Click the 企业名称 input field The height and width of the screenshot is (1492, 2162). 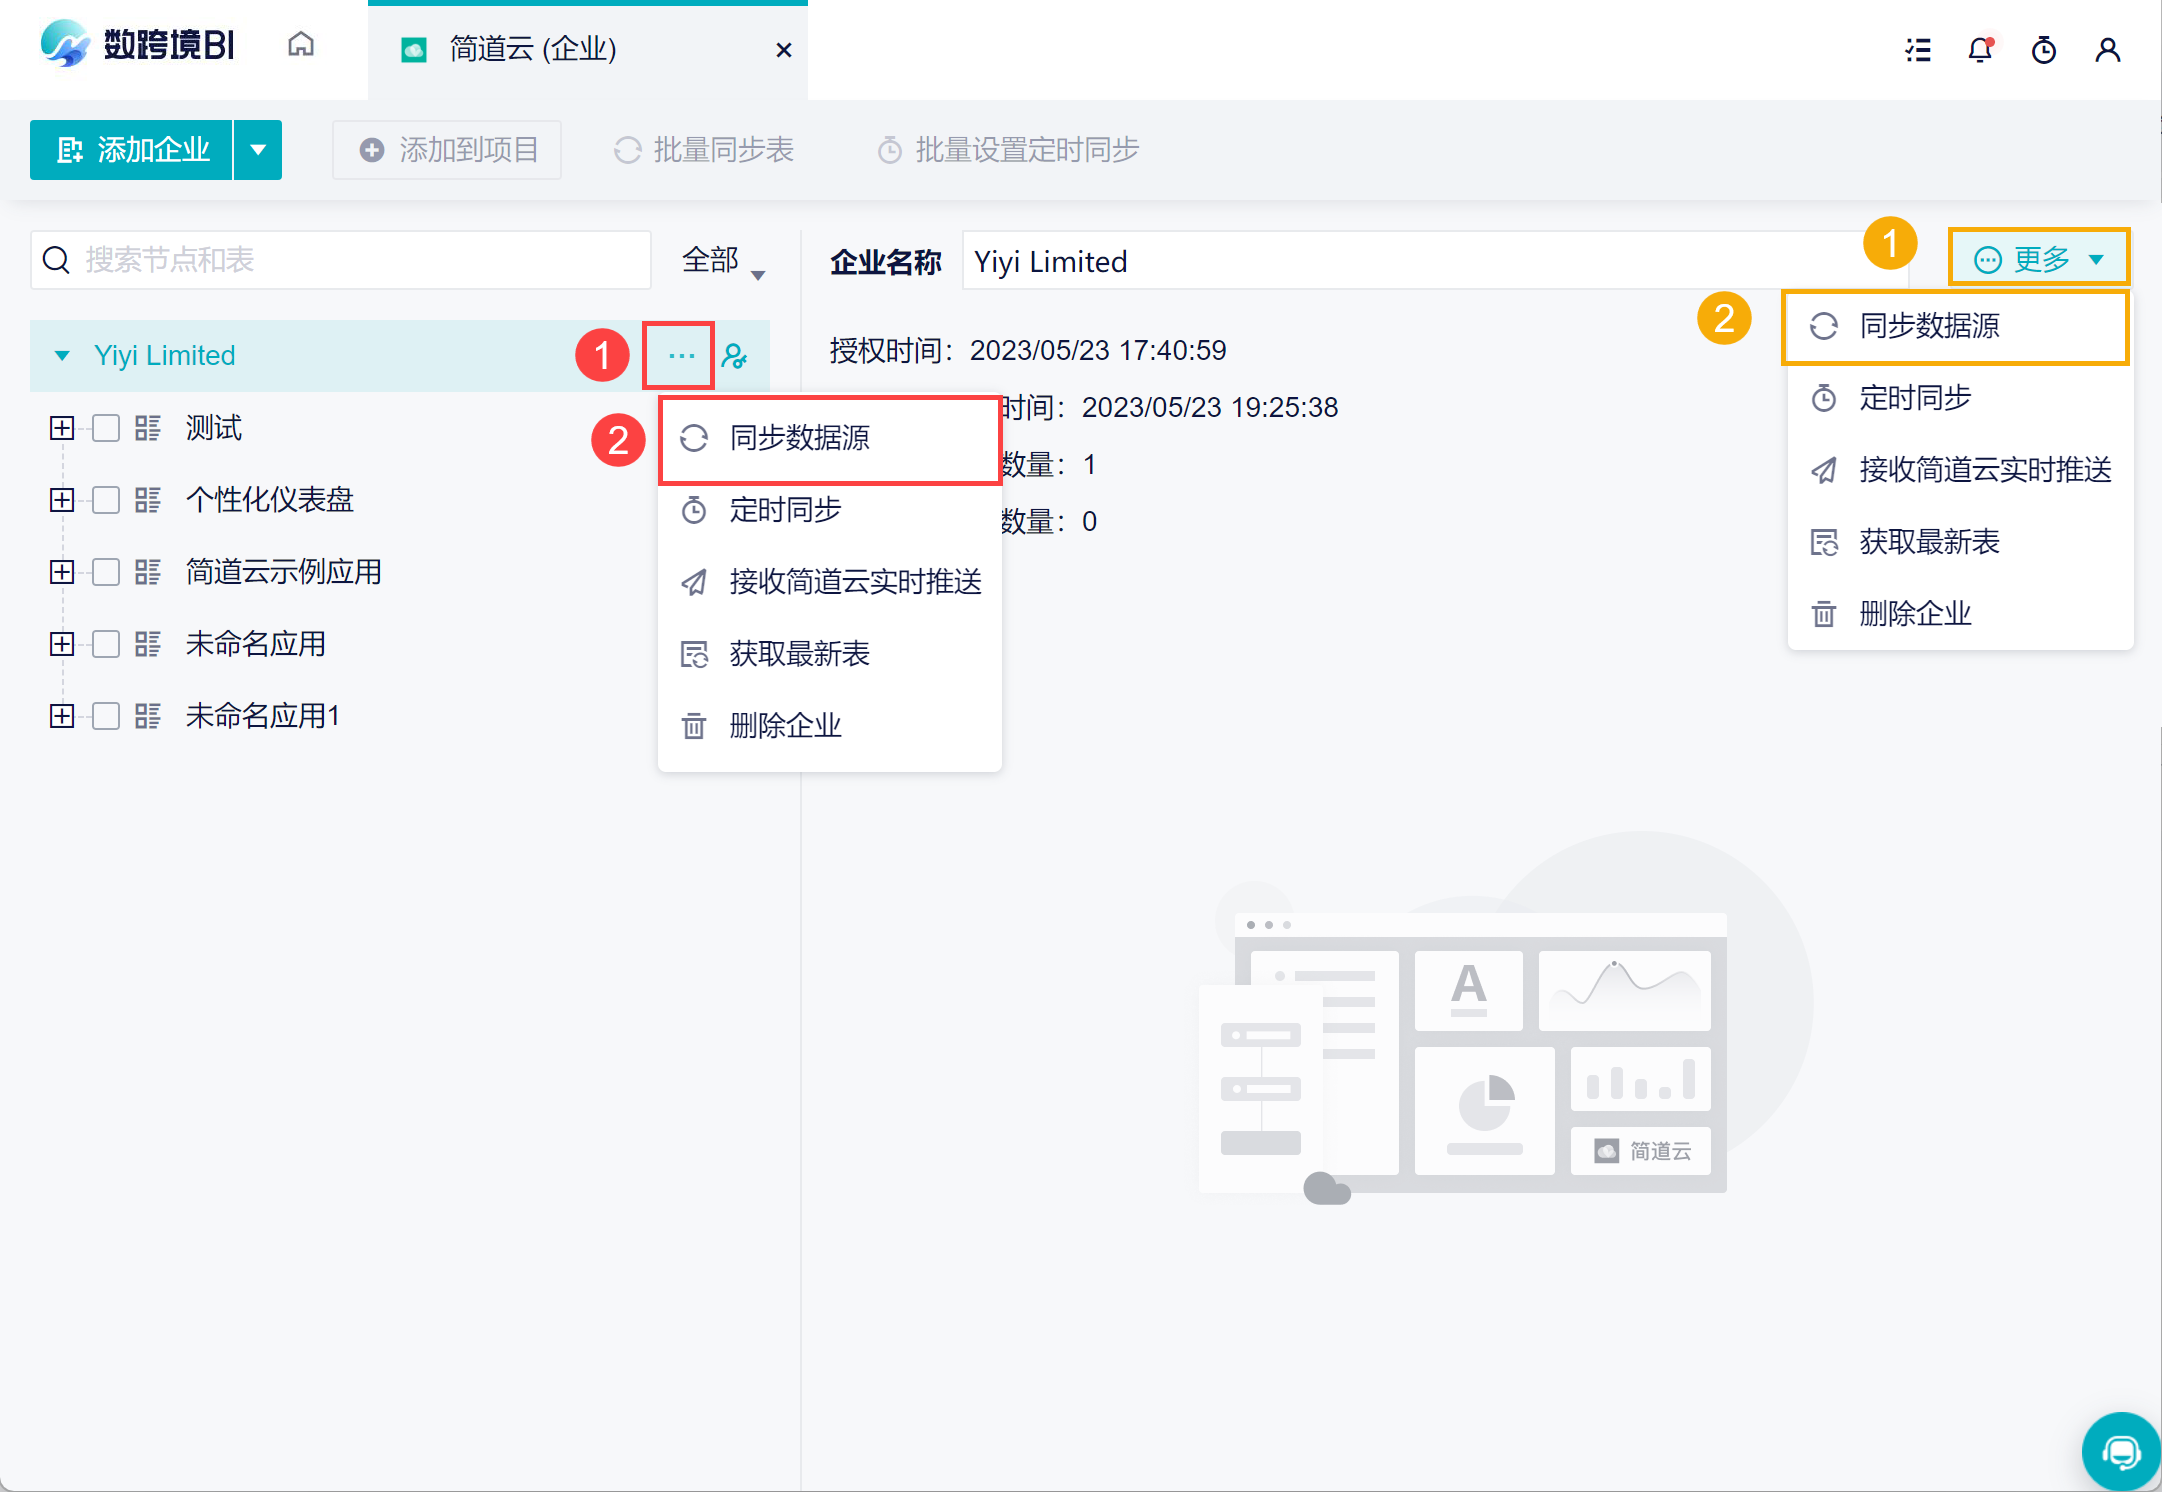point(1435,261)
